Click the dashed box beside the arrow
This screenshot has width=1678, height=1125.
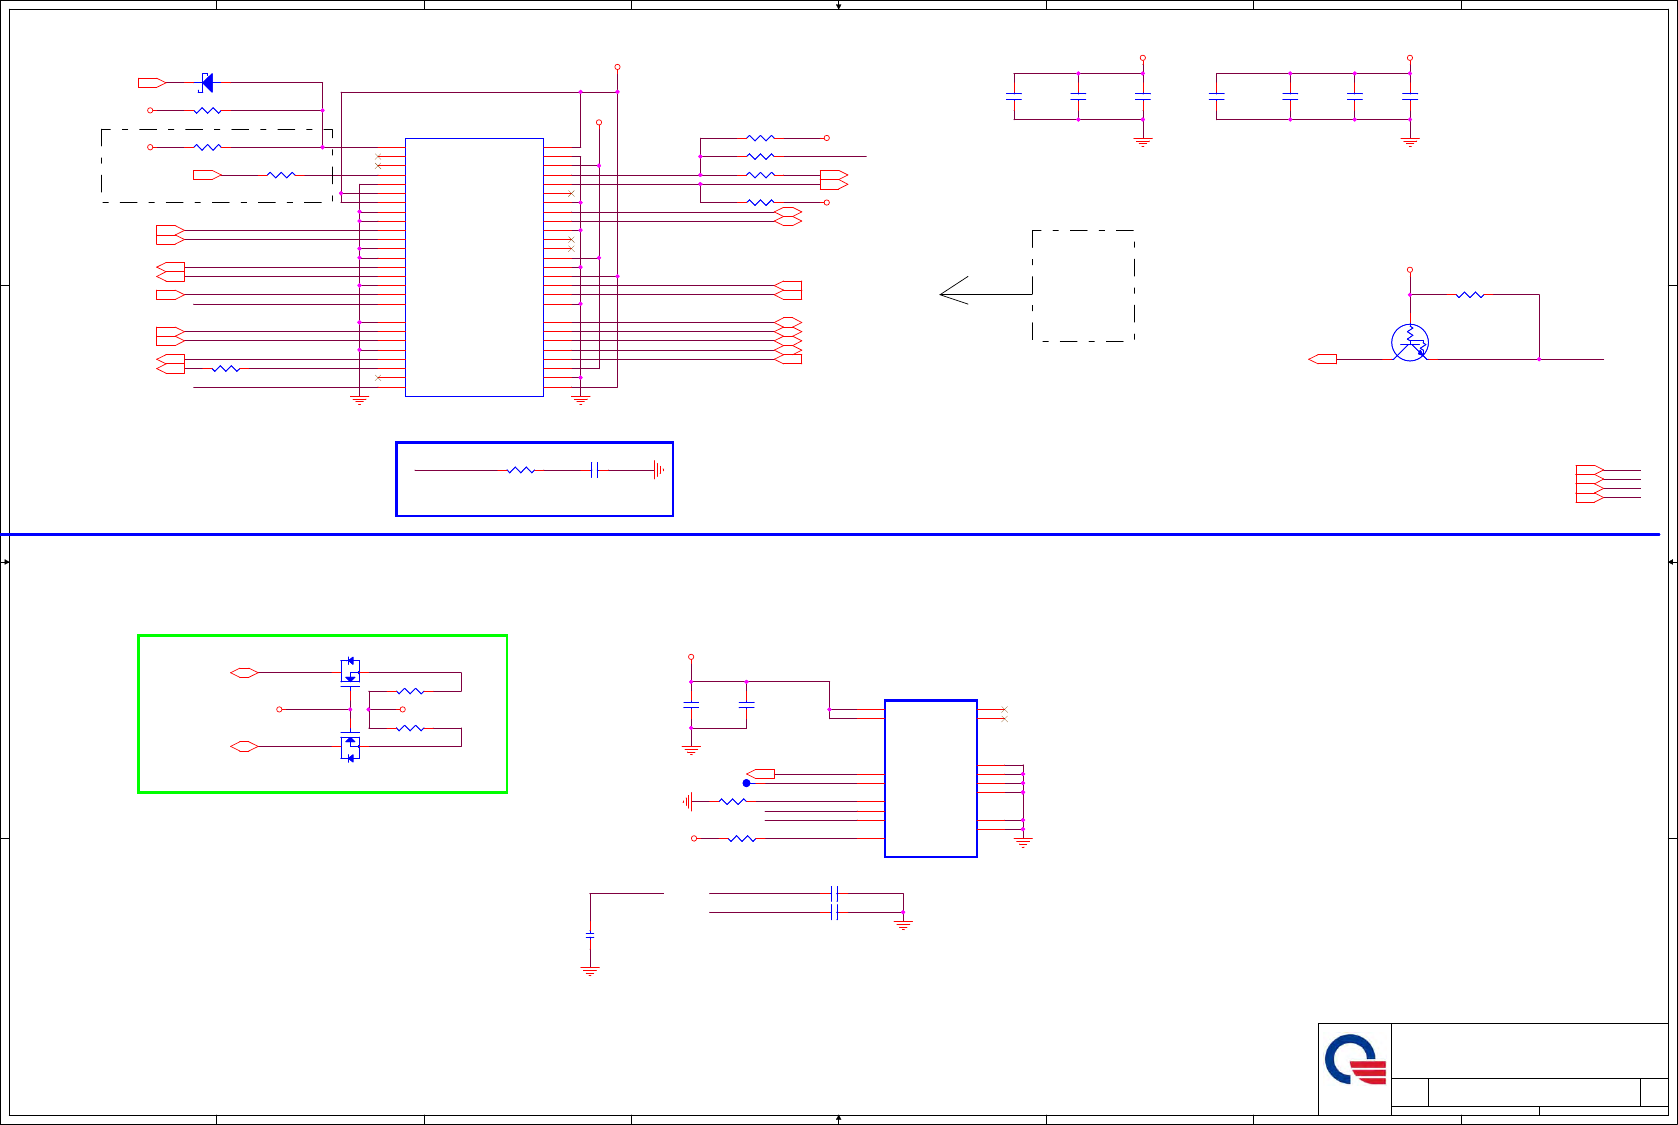click(x=1083, y=286)
